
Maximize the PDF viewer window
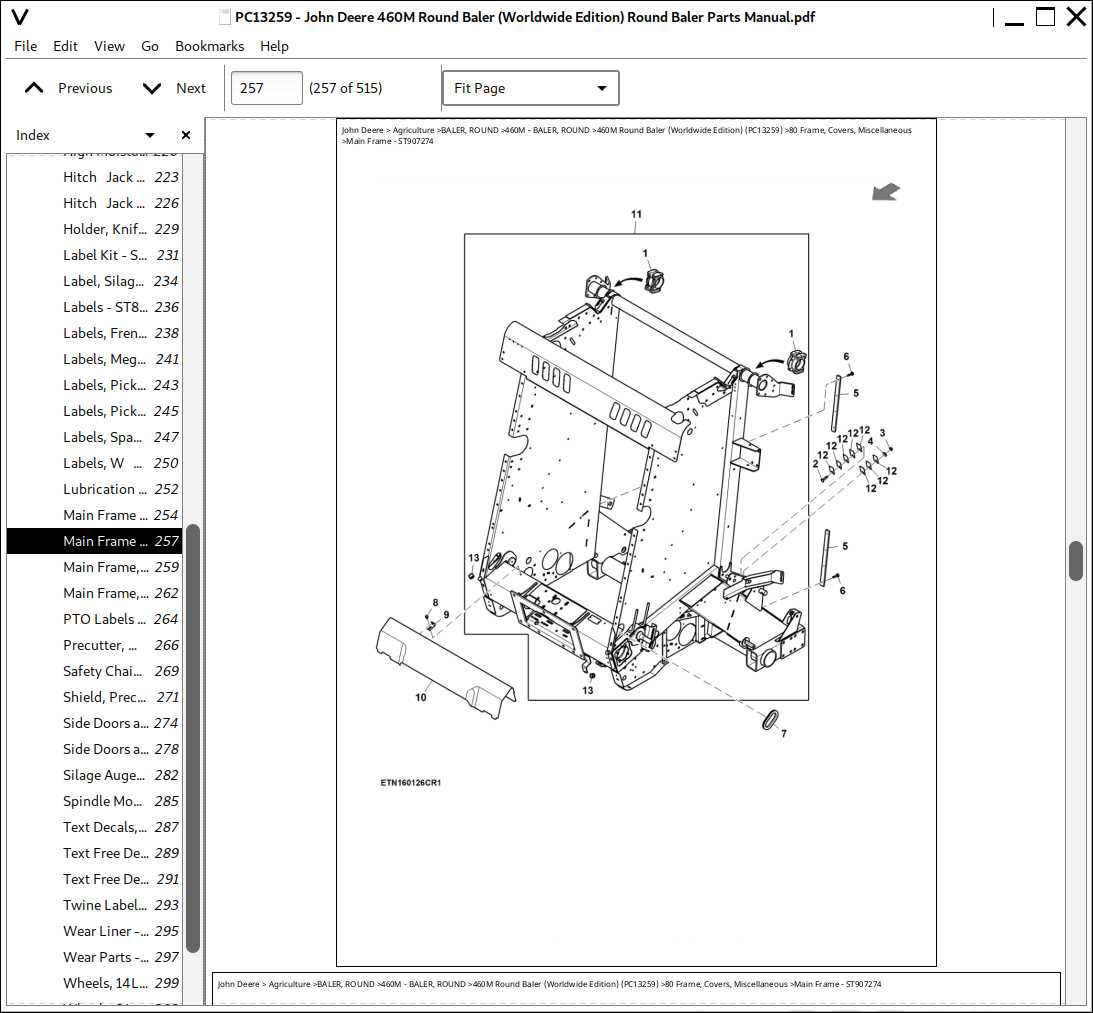coord(1046,17)
